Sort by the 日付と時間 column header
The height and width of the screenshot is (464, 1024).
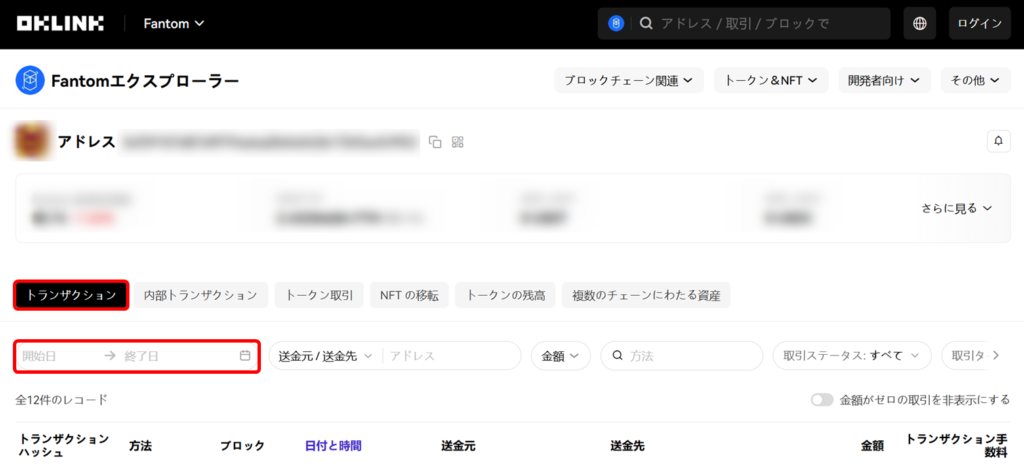pyautogui.click(x=333, y=446)
